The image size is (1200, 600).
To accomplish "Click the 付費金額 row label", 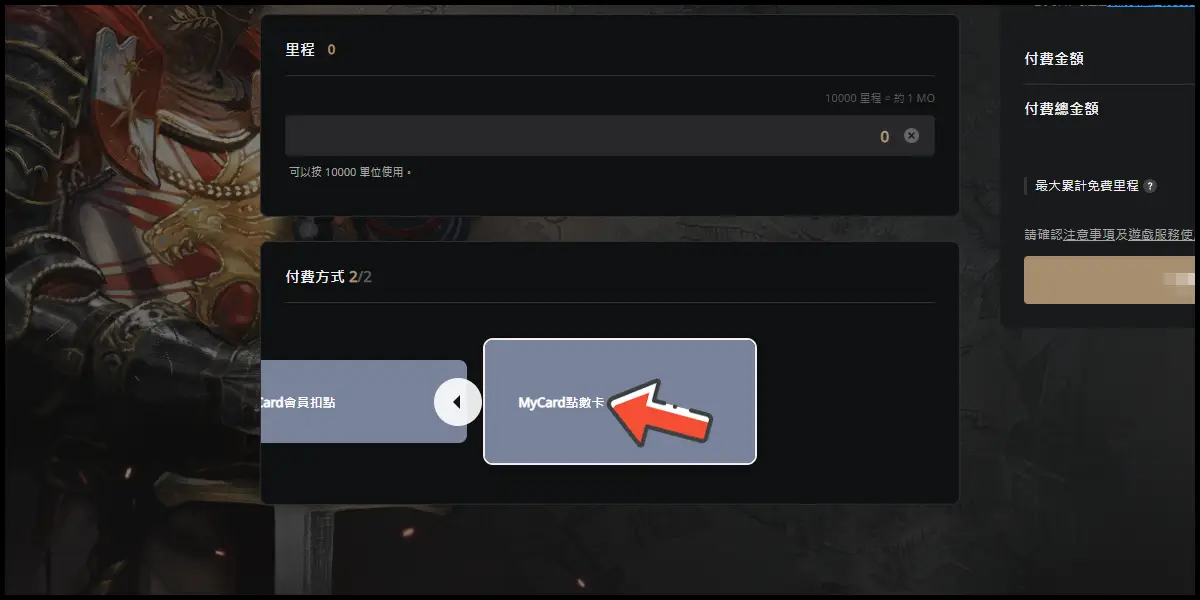I will (1054, 59).
